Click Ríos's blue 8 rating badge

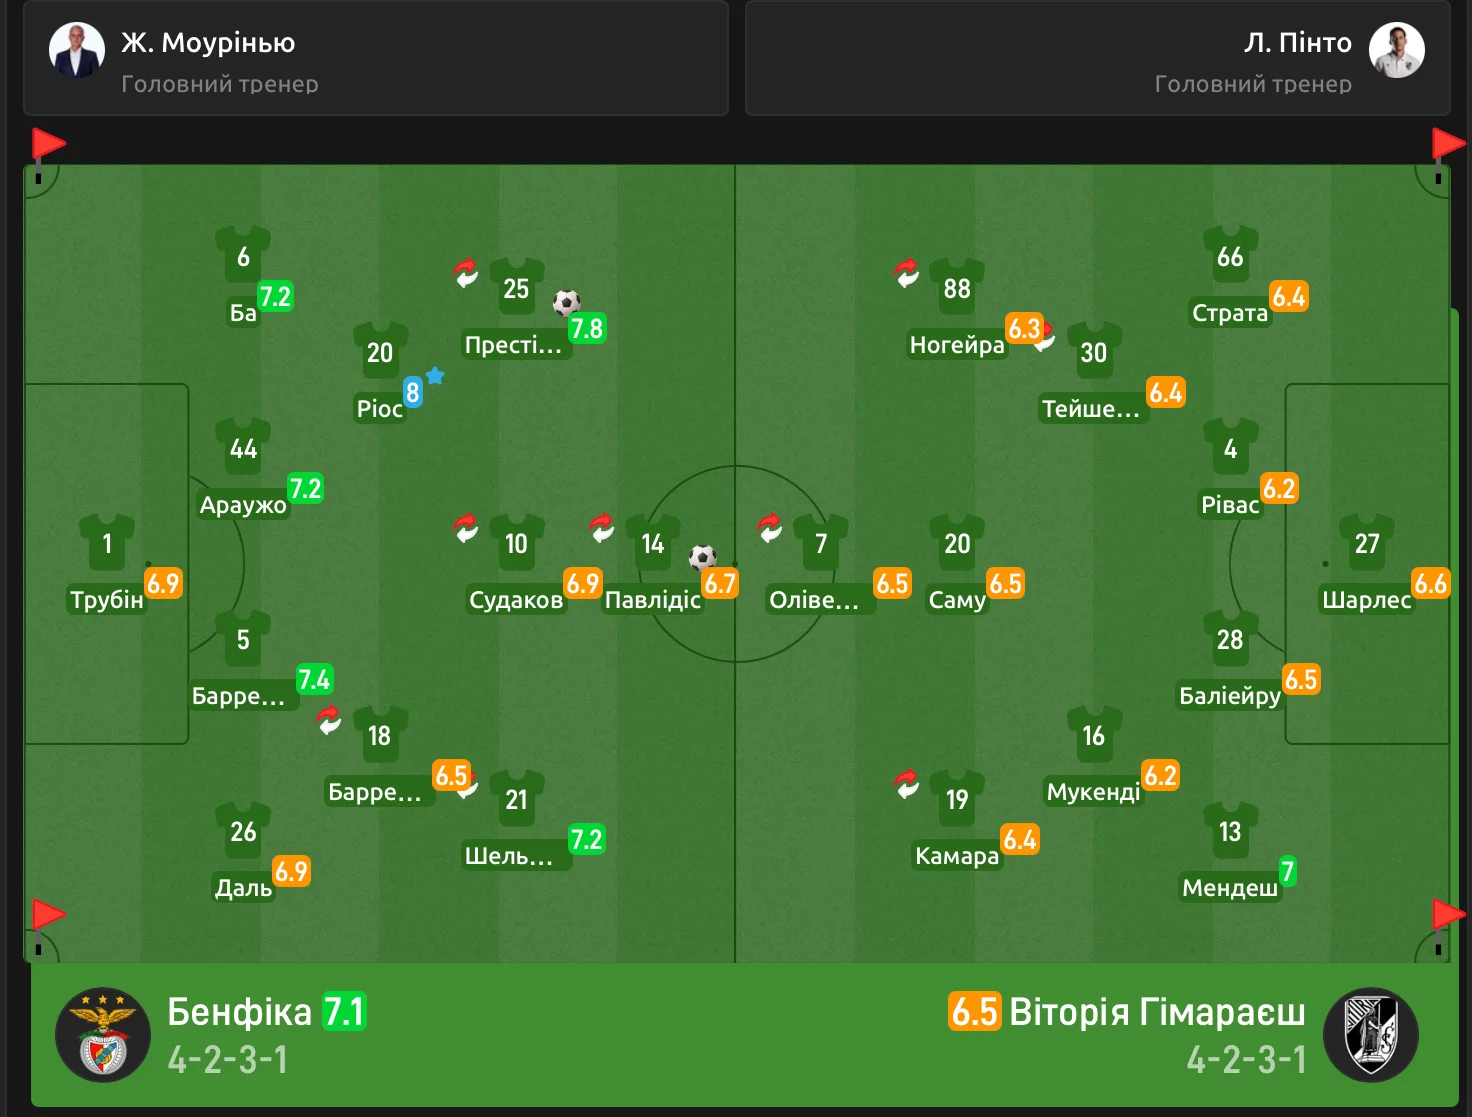point(412,392)
